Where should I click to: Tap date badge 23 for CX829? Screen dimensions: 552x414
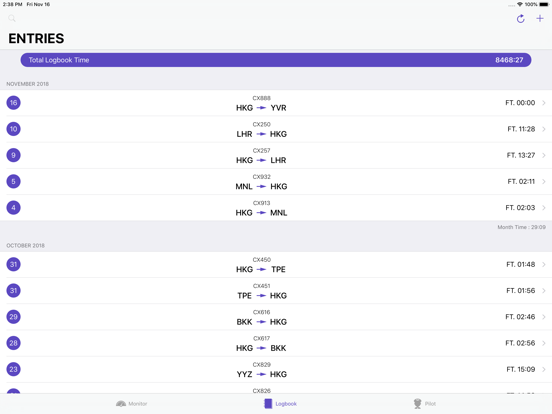[13, 369]
